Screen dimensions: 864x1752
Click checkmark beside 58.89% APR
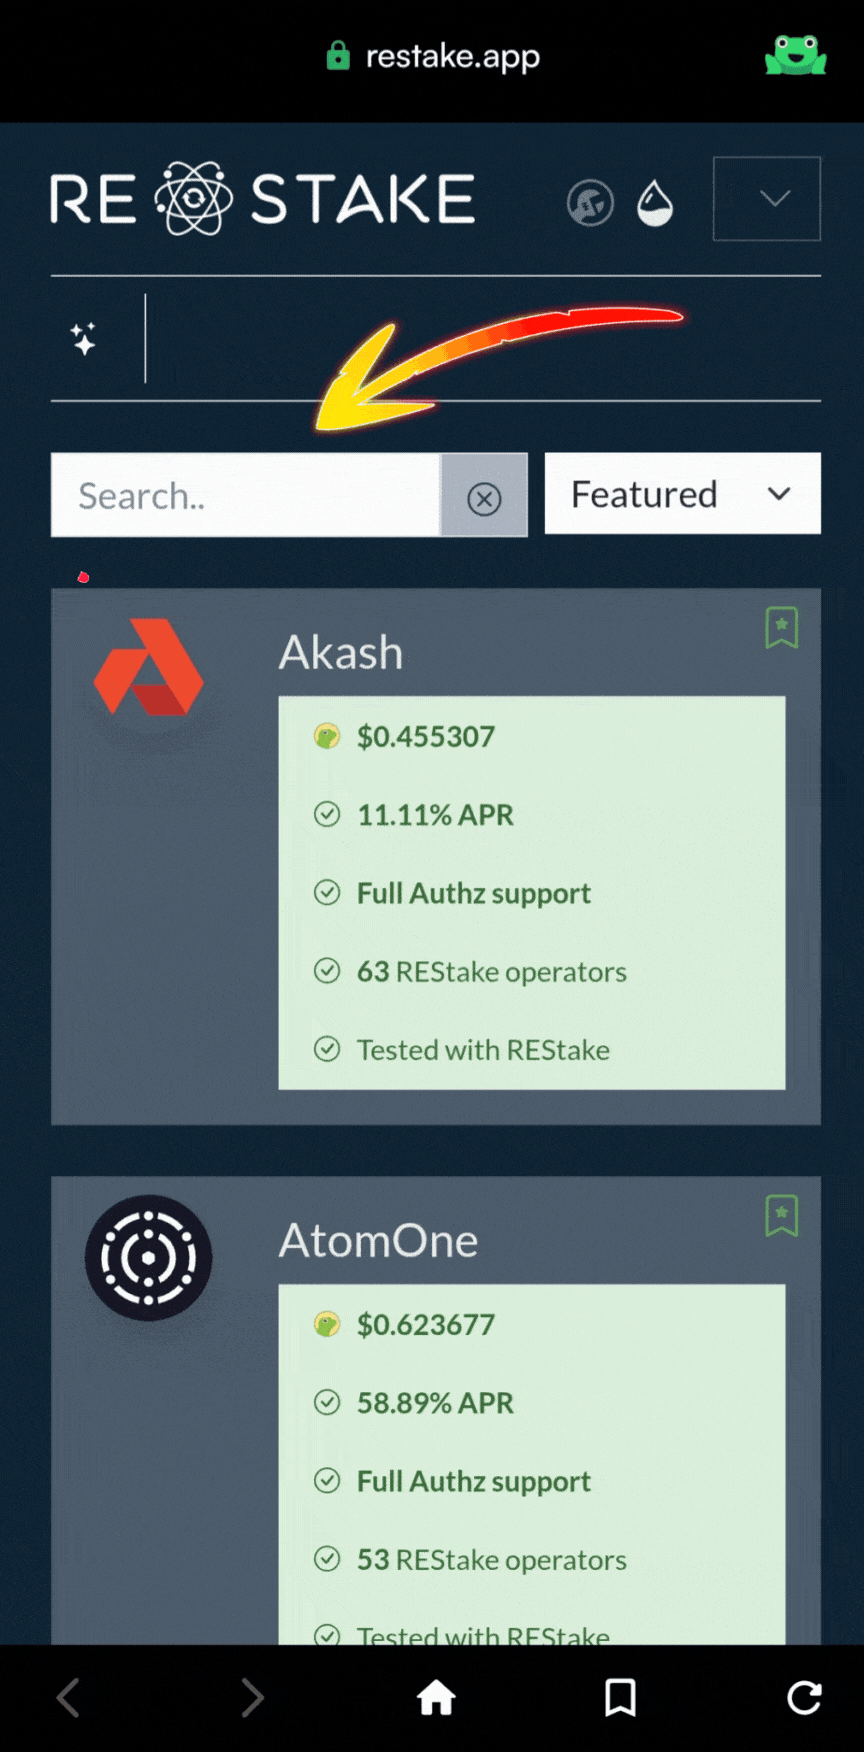point(327,1402)
